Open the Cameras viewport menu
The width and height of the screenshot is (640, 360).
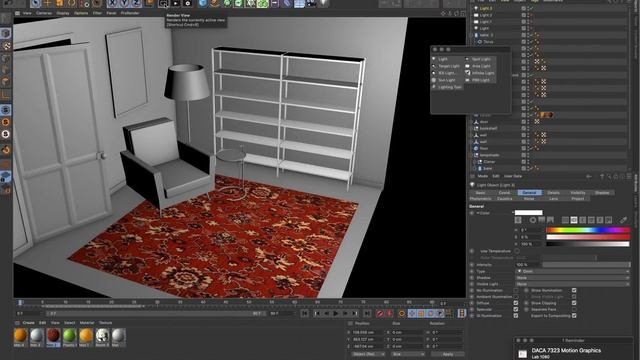[44, 13]
